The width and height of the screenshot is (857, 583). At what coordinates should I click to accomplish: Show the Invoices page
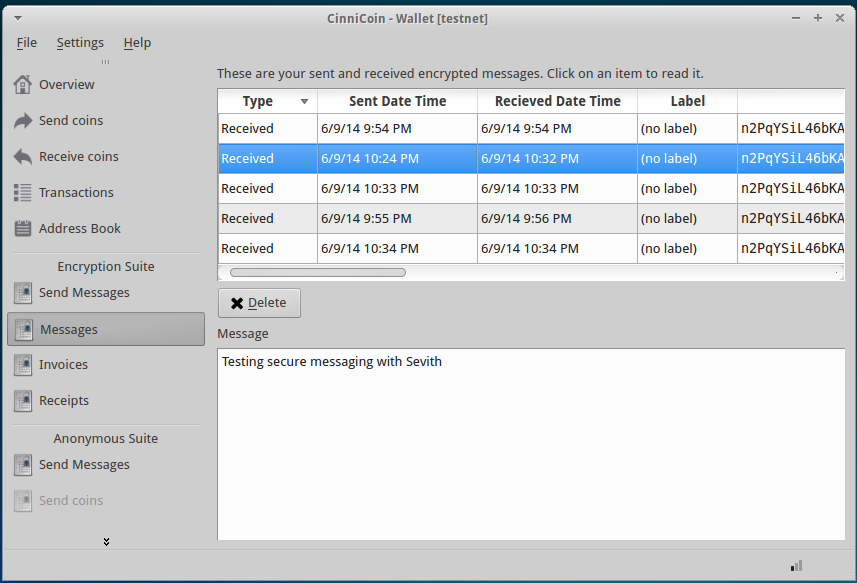[x=63, y=365]
